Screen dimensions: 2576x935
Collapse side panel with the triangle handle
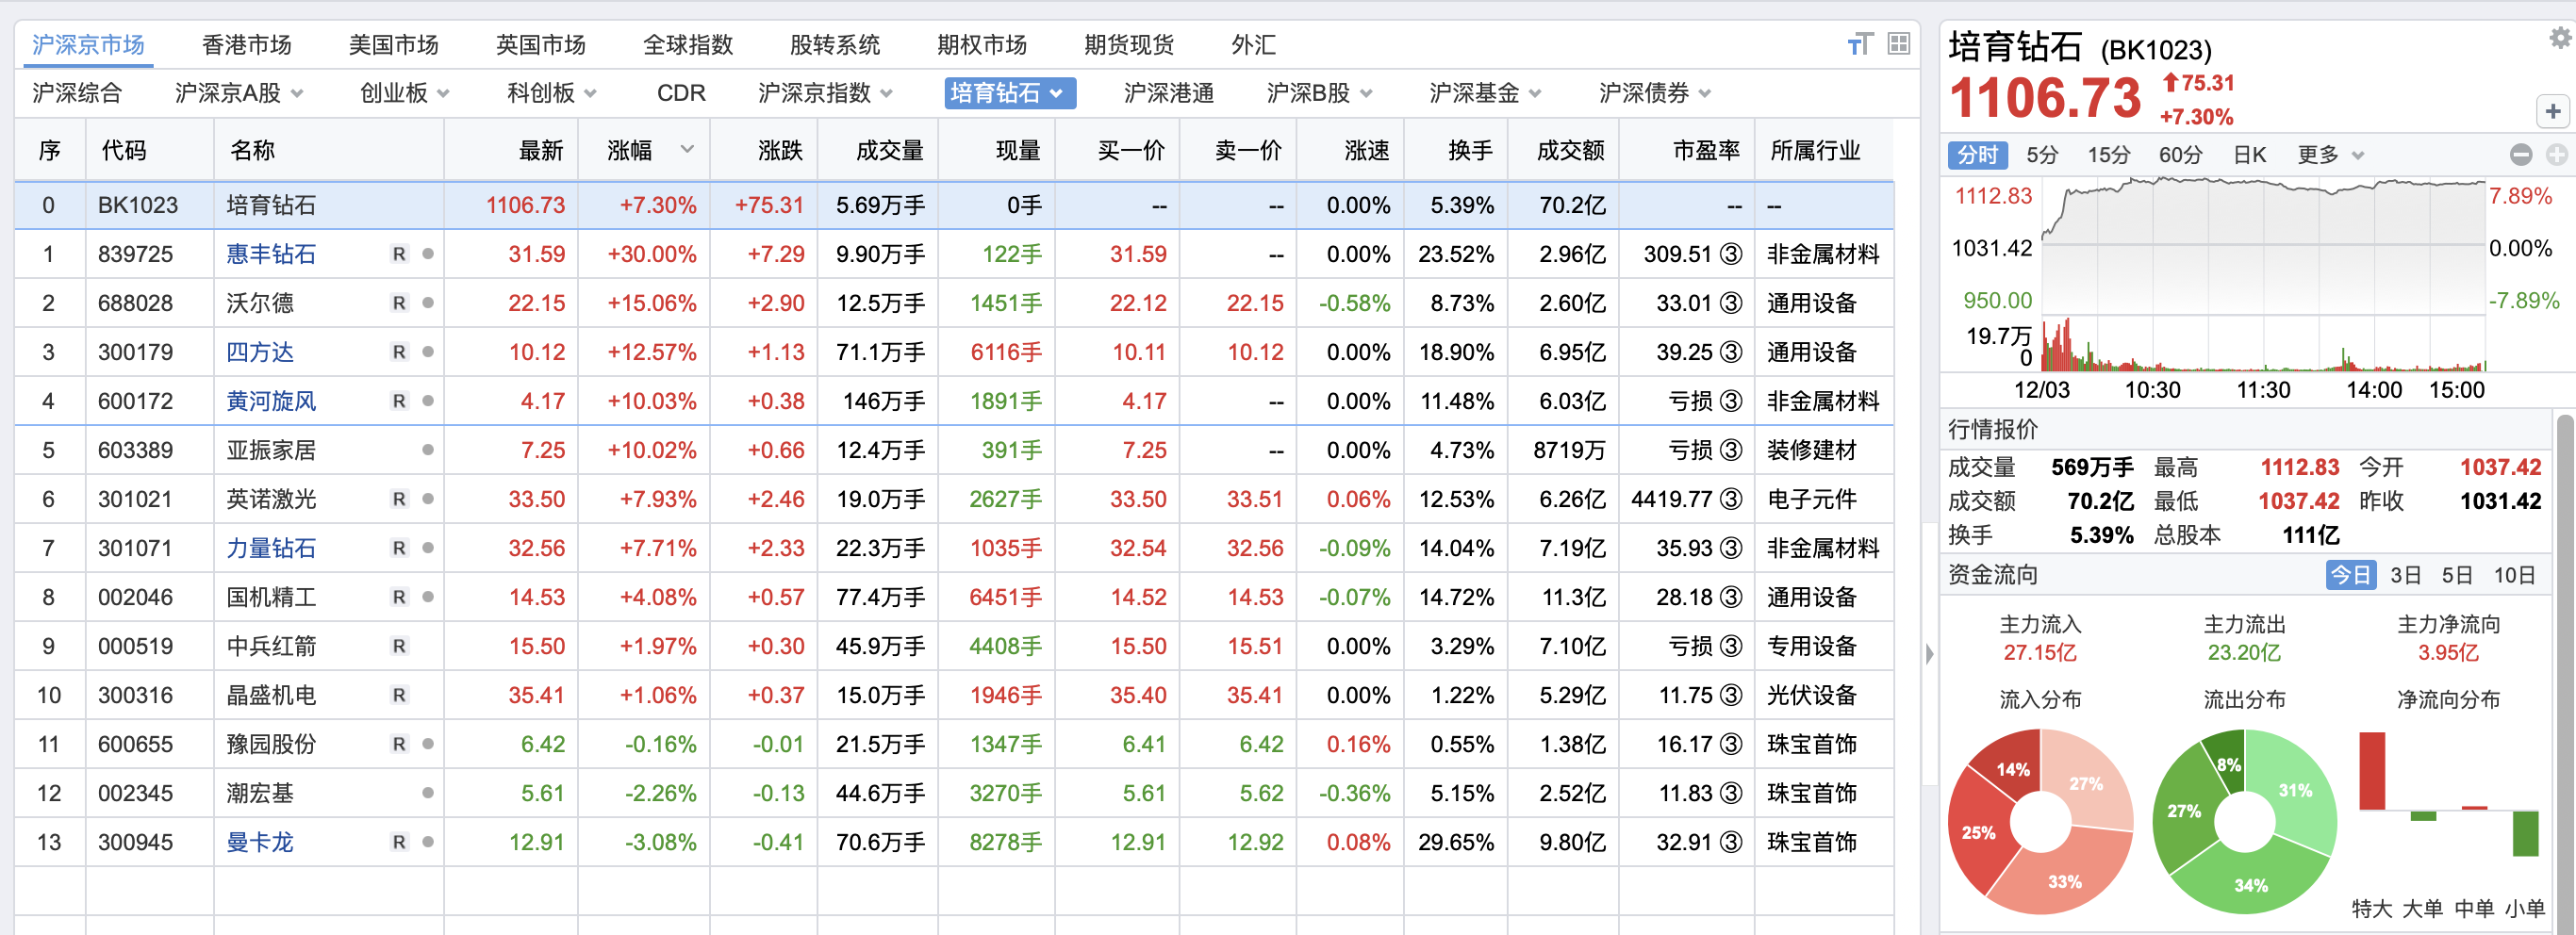click(1929, 653)
